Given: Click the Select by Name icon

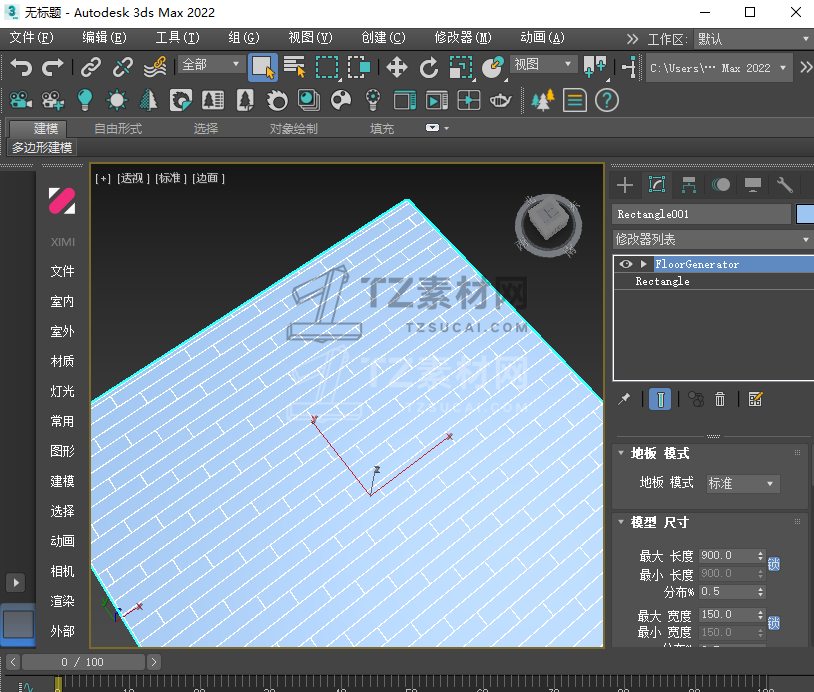Looking at the screenshot, I should tap(294, 67).
